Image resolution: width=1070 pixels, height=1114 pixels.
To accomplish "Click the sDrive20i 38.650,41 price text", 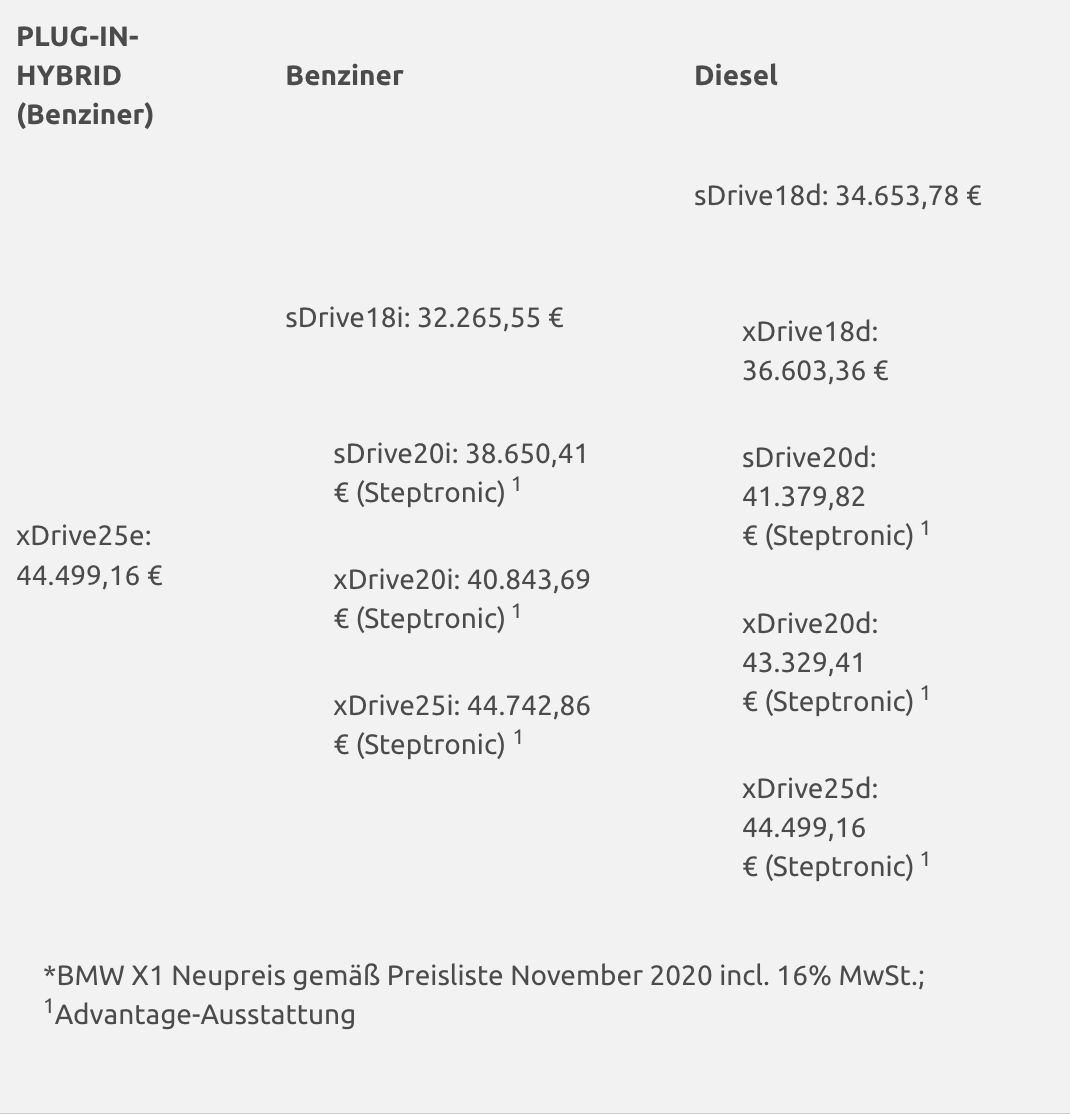I will (460, 455).
